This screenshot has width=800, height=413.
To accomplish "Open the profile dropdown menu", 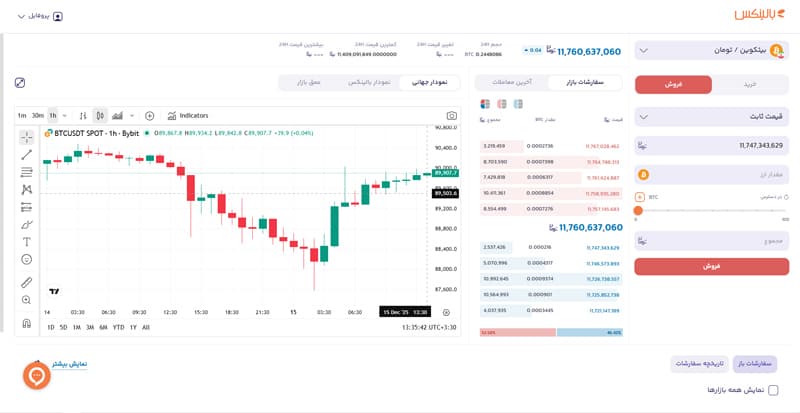I will tap(40, 16).
